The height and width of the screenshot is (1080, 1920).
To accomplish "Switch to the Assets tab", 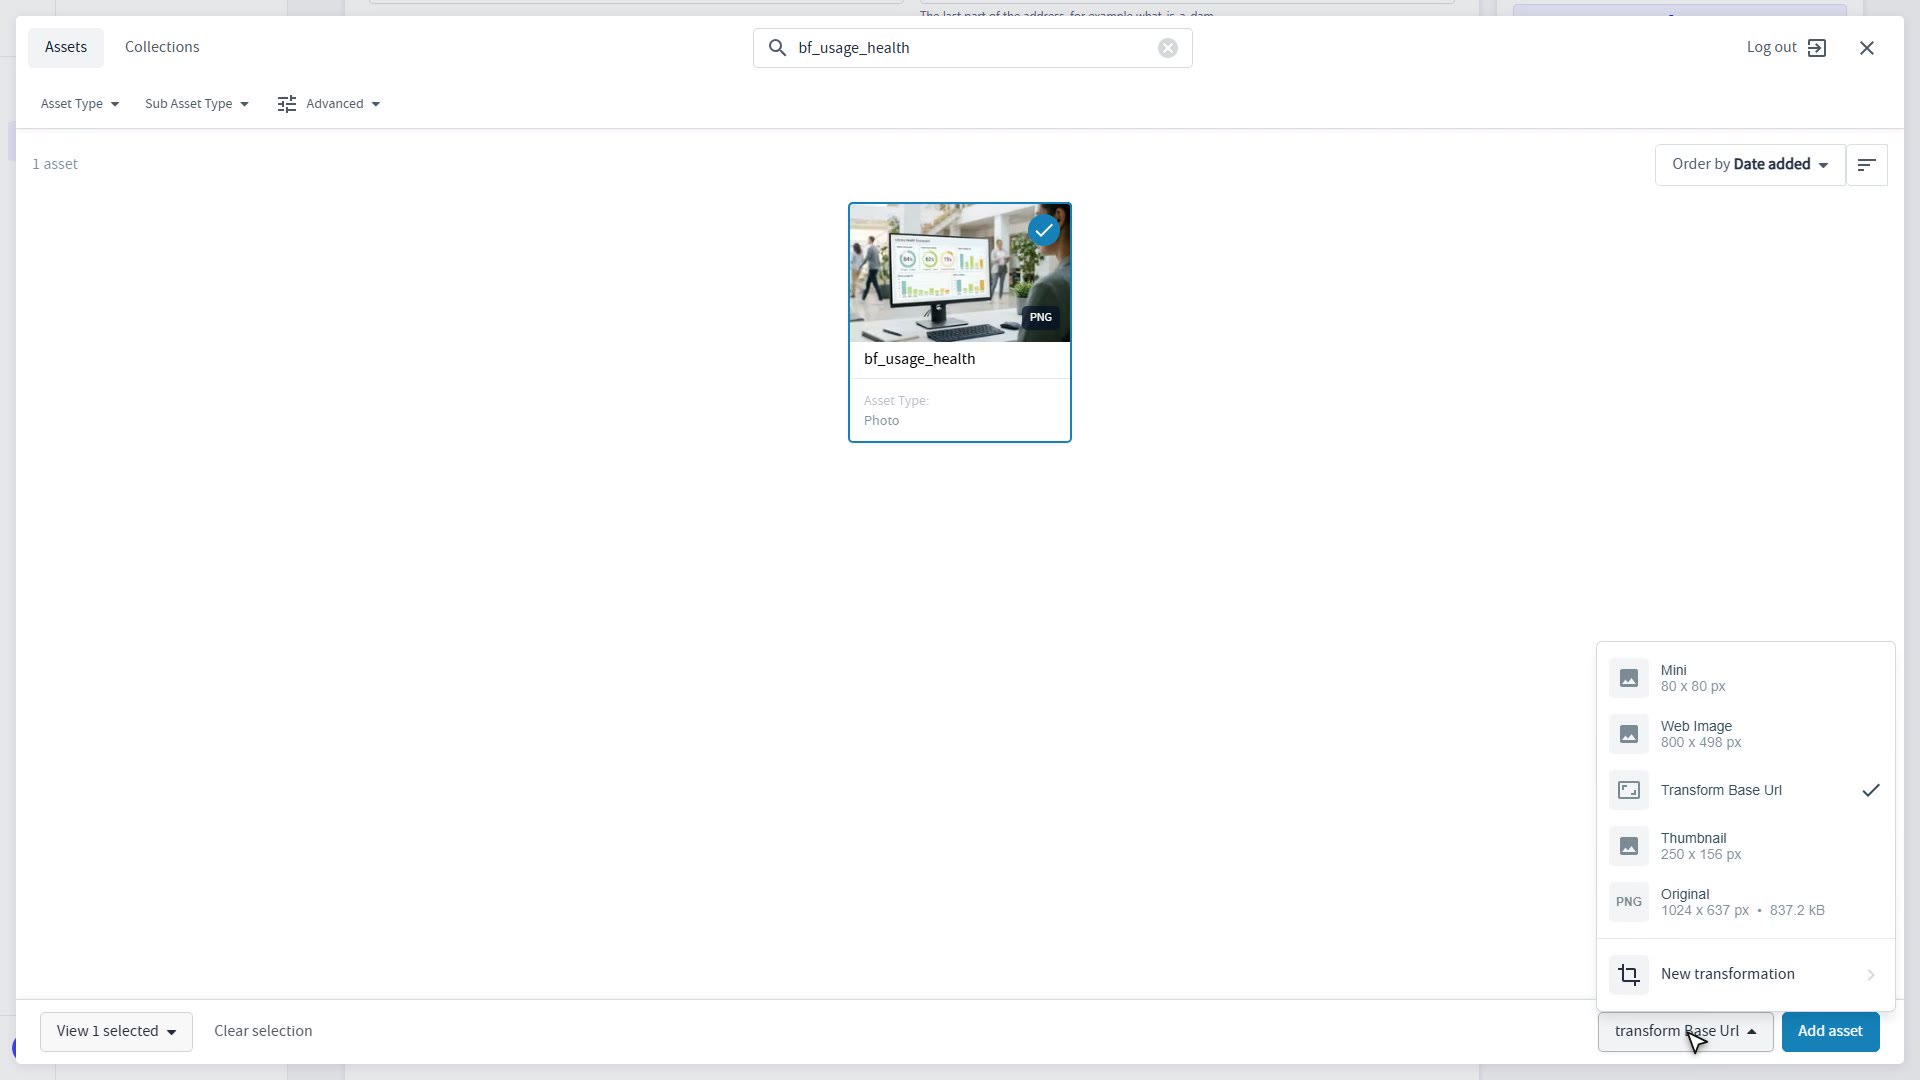I will [66, 47].
